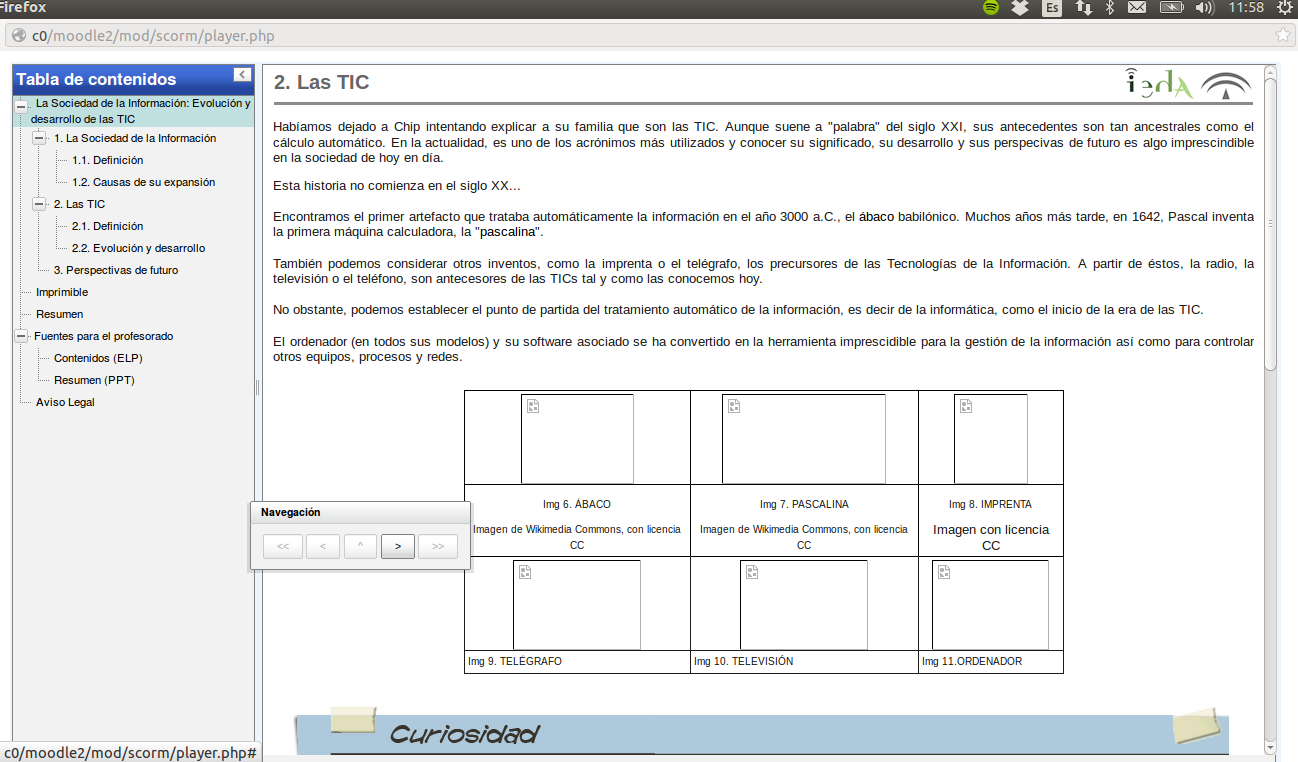
Task: Click the '<<' navigation button
Action: (x=283, y=546)
